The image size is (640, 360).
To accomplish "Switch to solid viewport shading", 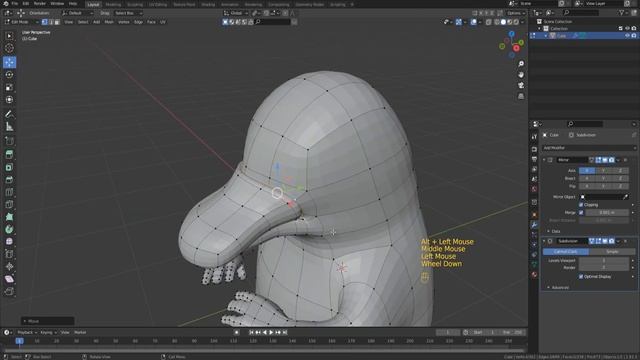I will pos(503,22).
